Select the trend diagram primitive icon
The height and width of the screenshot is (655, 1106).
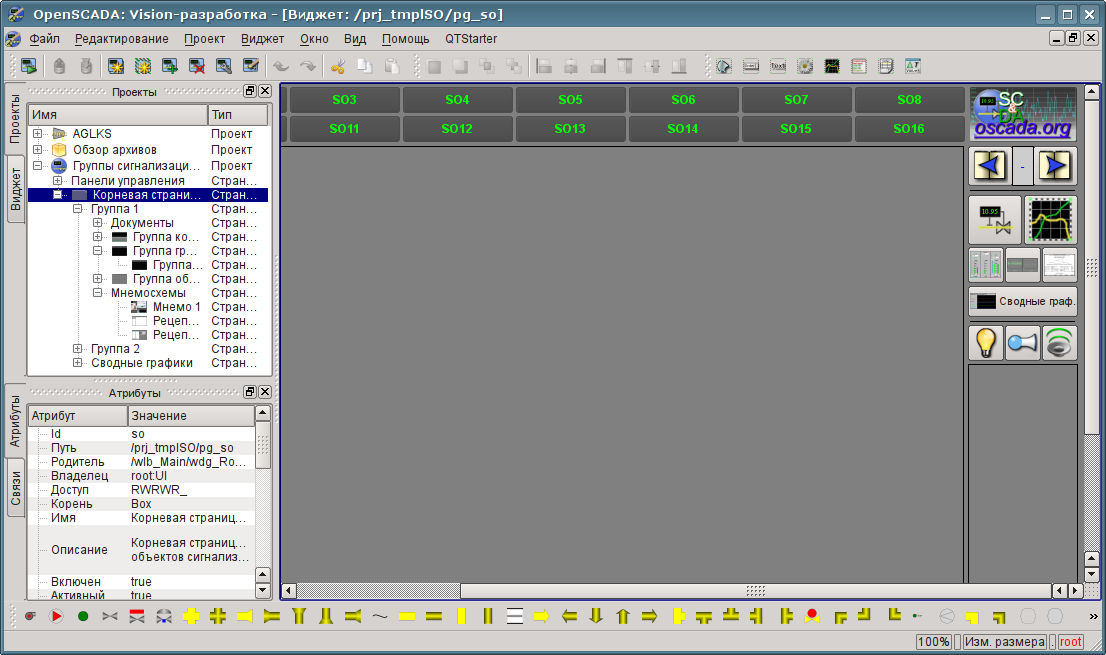833,67
